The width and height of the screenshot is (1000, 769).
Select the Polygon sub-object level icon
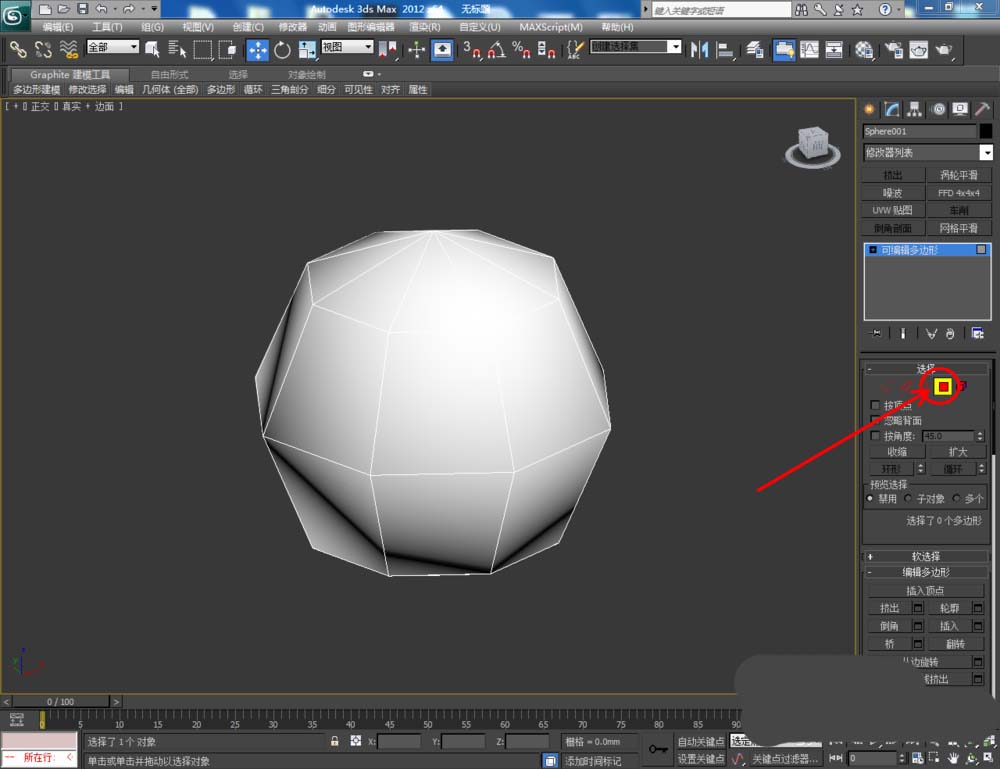(x=942, y=387)
